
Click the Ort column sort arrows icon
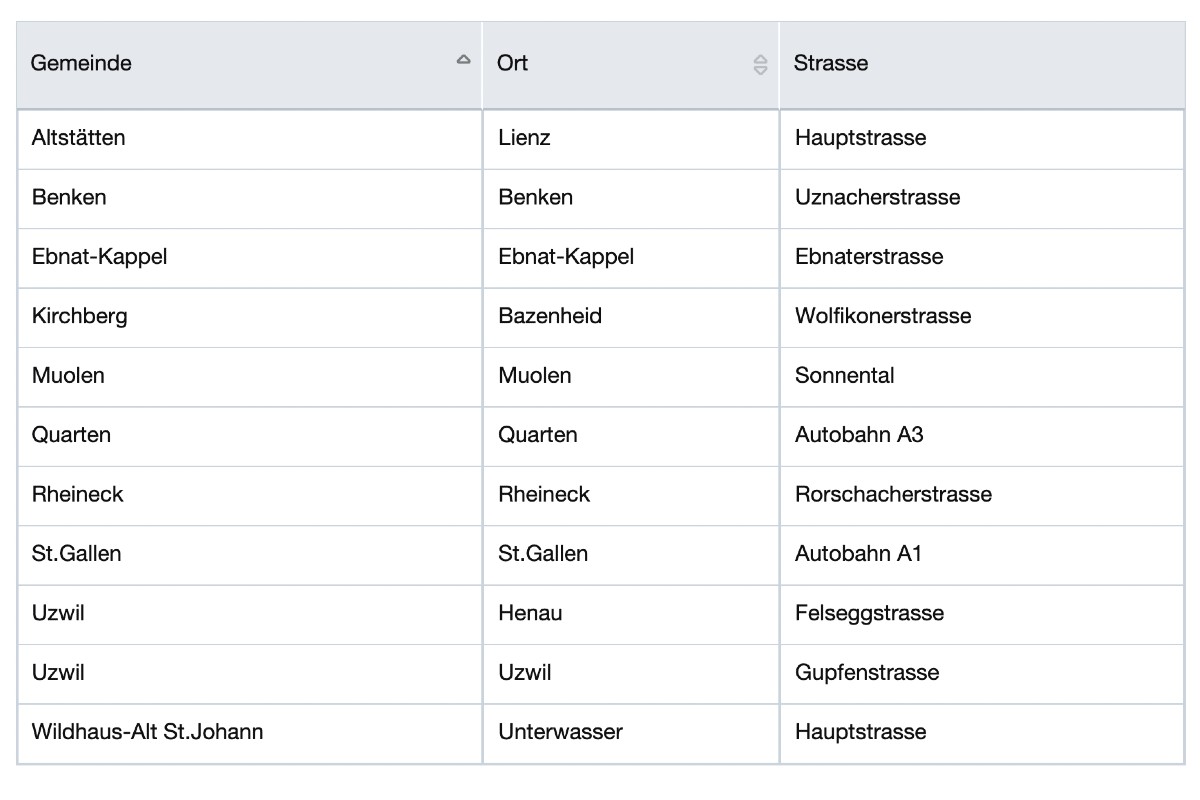coord(760,65)
